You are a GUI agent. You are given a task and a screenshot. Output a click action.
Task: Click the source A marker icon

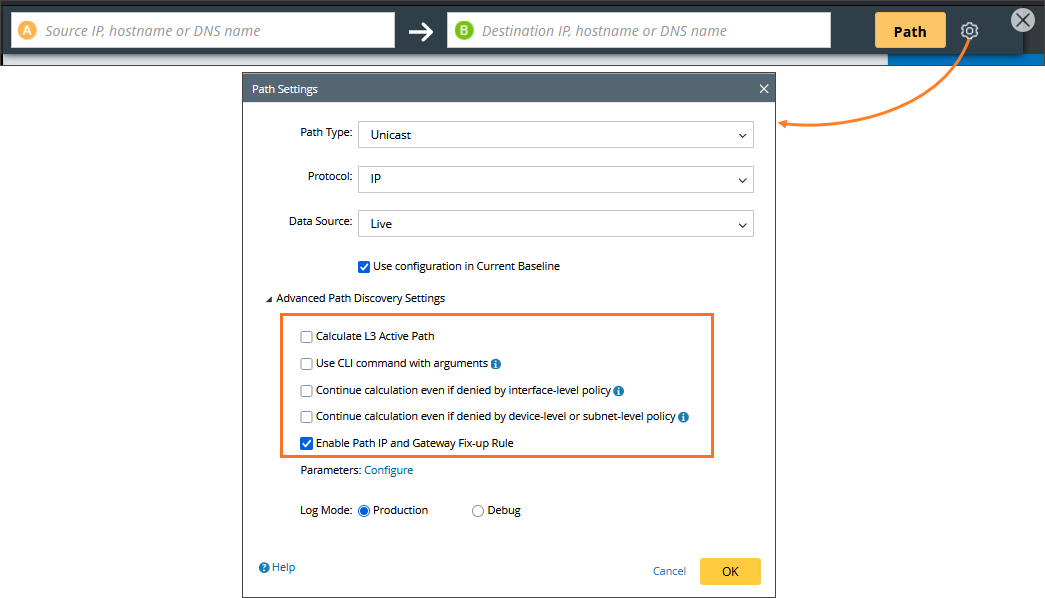coord(27,31)
